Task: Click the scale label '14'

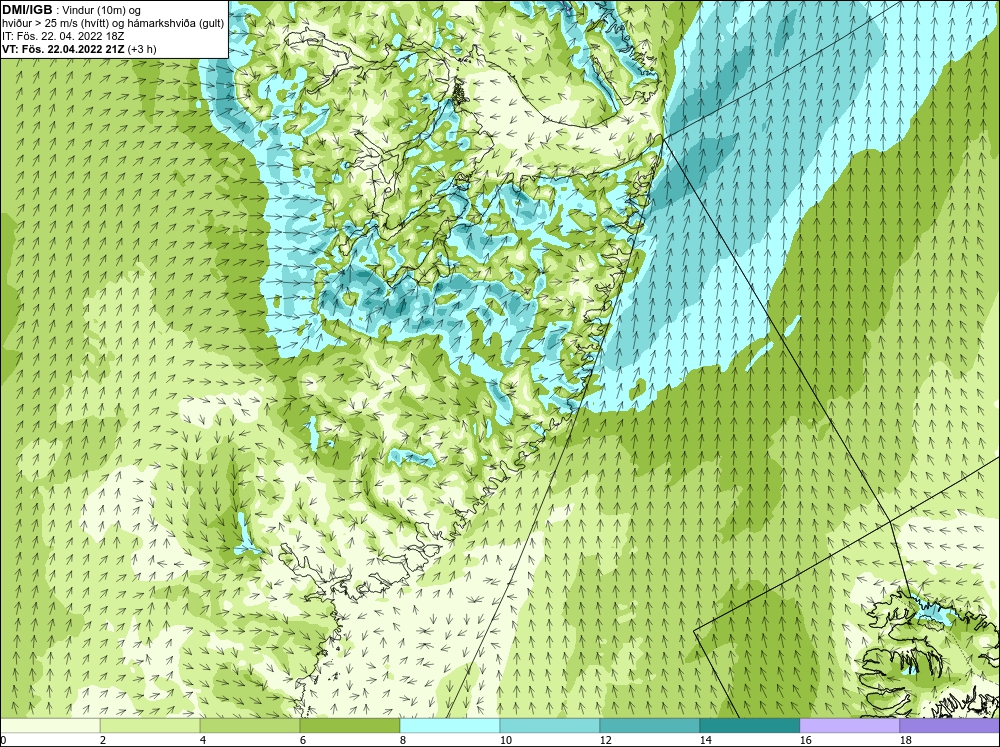Action: click(x=705, y=740)
